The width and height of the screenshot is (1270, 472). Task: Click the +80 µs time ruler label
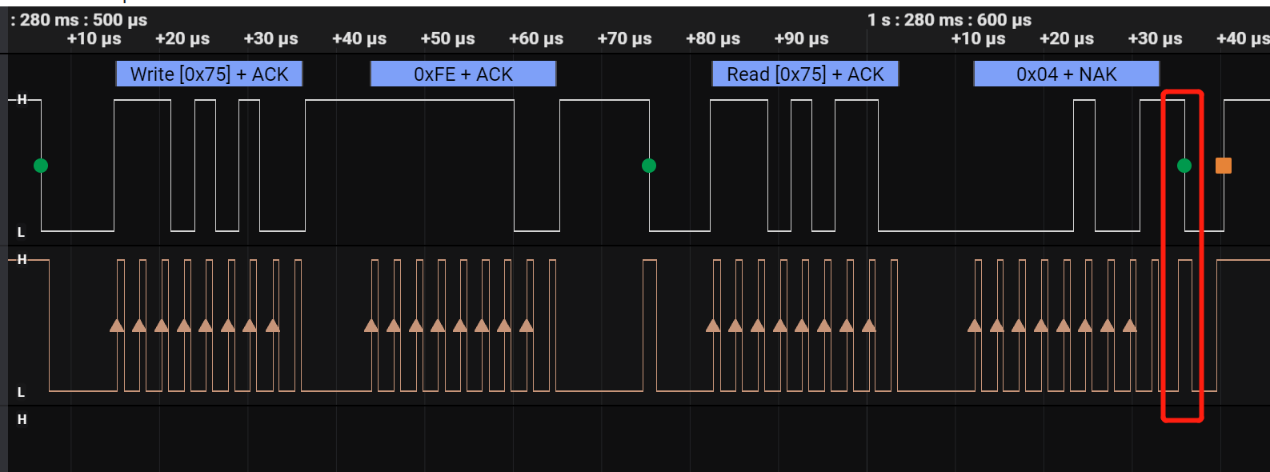pyautogui.click(x=713, y=39)
